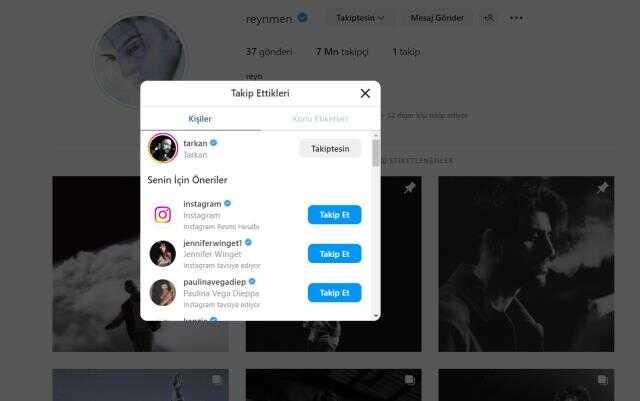
Task: Open the 7 Mn takipçi list
Action: (342, 52)
